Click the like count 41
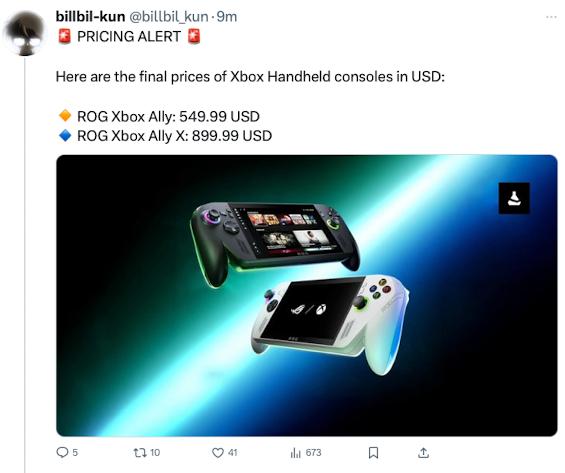Screen dimensions: 565x473 [x=233, y=452]
